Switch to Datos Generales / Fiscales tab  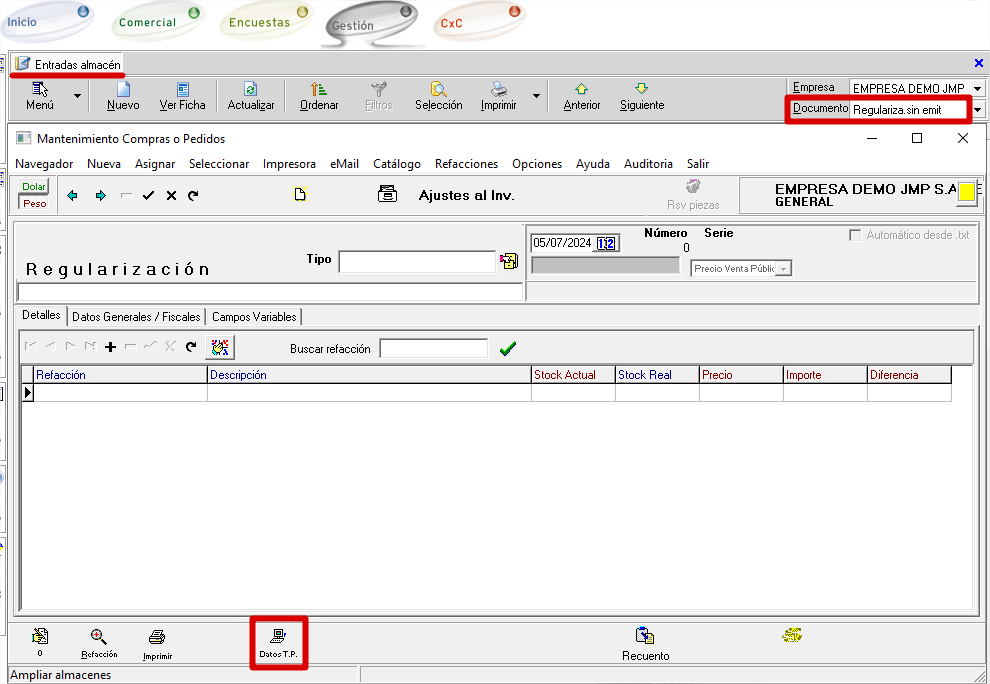point(136,316)
